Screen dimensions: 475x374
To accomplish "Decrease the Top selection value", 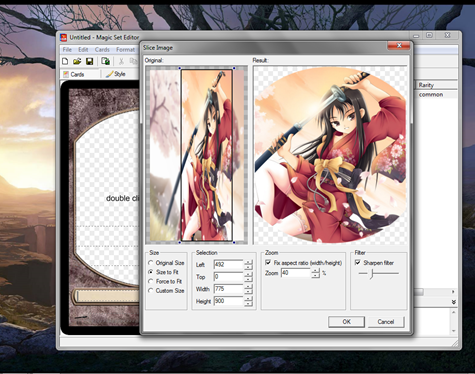I will coord(248,279).
